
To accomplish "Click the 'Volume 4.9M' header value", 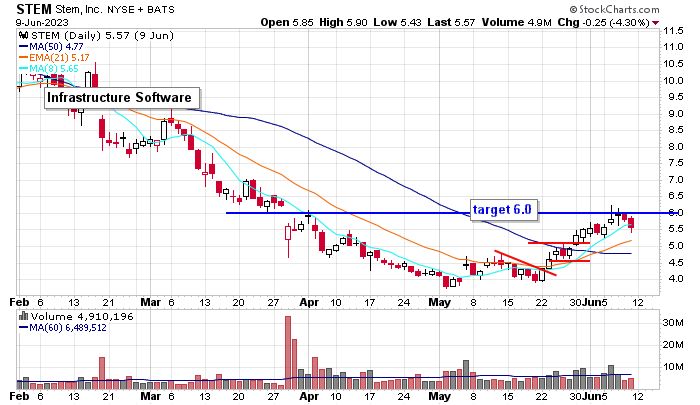I will point(517,22).
